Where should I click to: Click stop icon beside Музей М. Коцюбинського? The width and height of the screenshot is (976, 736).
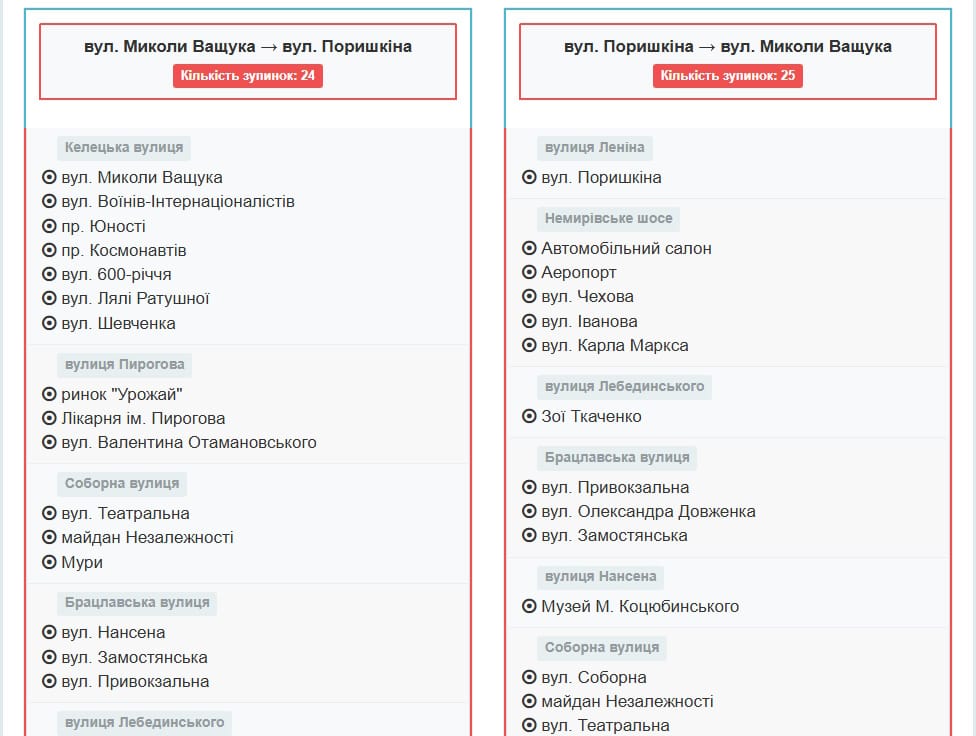click(x=529, y=606)
